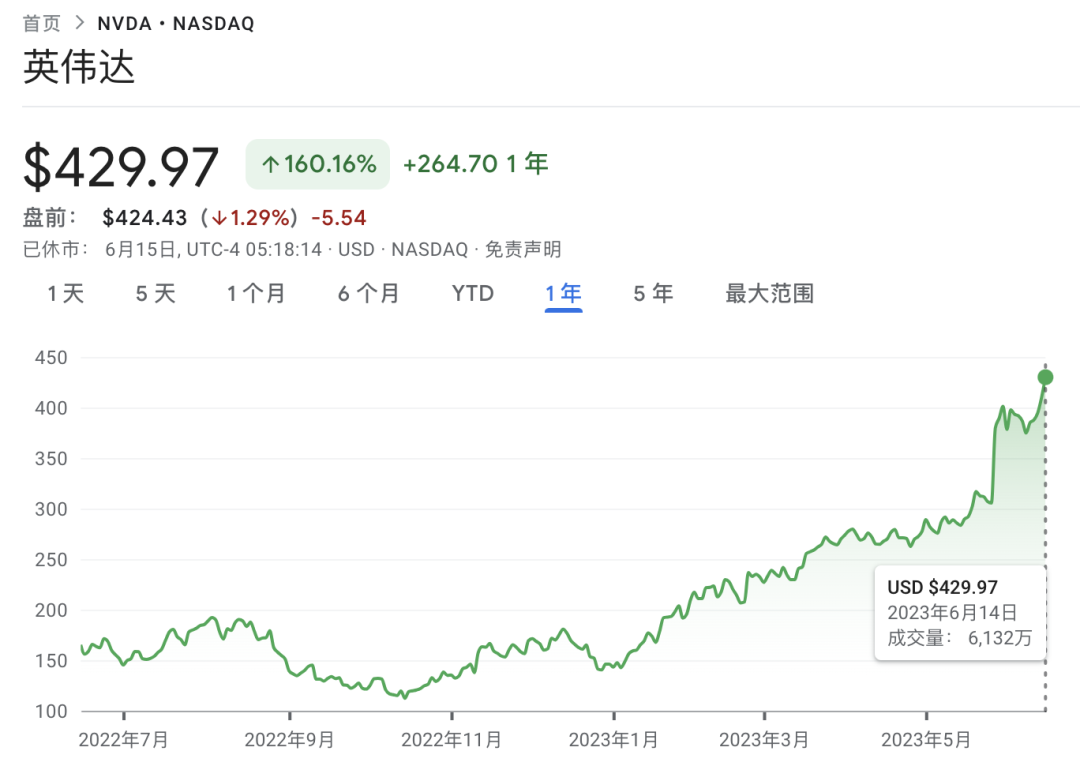This screenshot has width=1080, height=781.
Task: Click the 2023年1月 axis marker
Action: point(614,740)
